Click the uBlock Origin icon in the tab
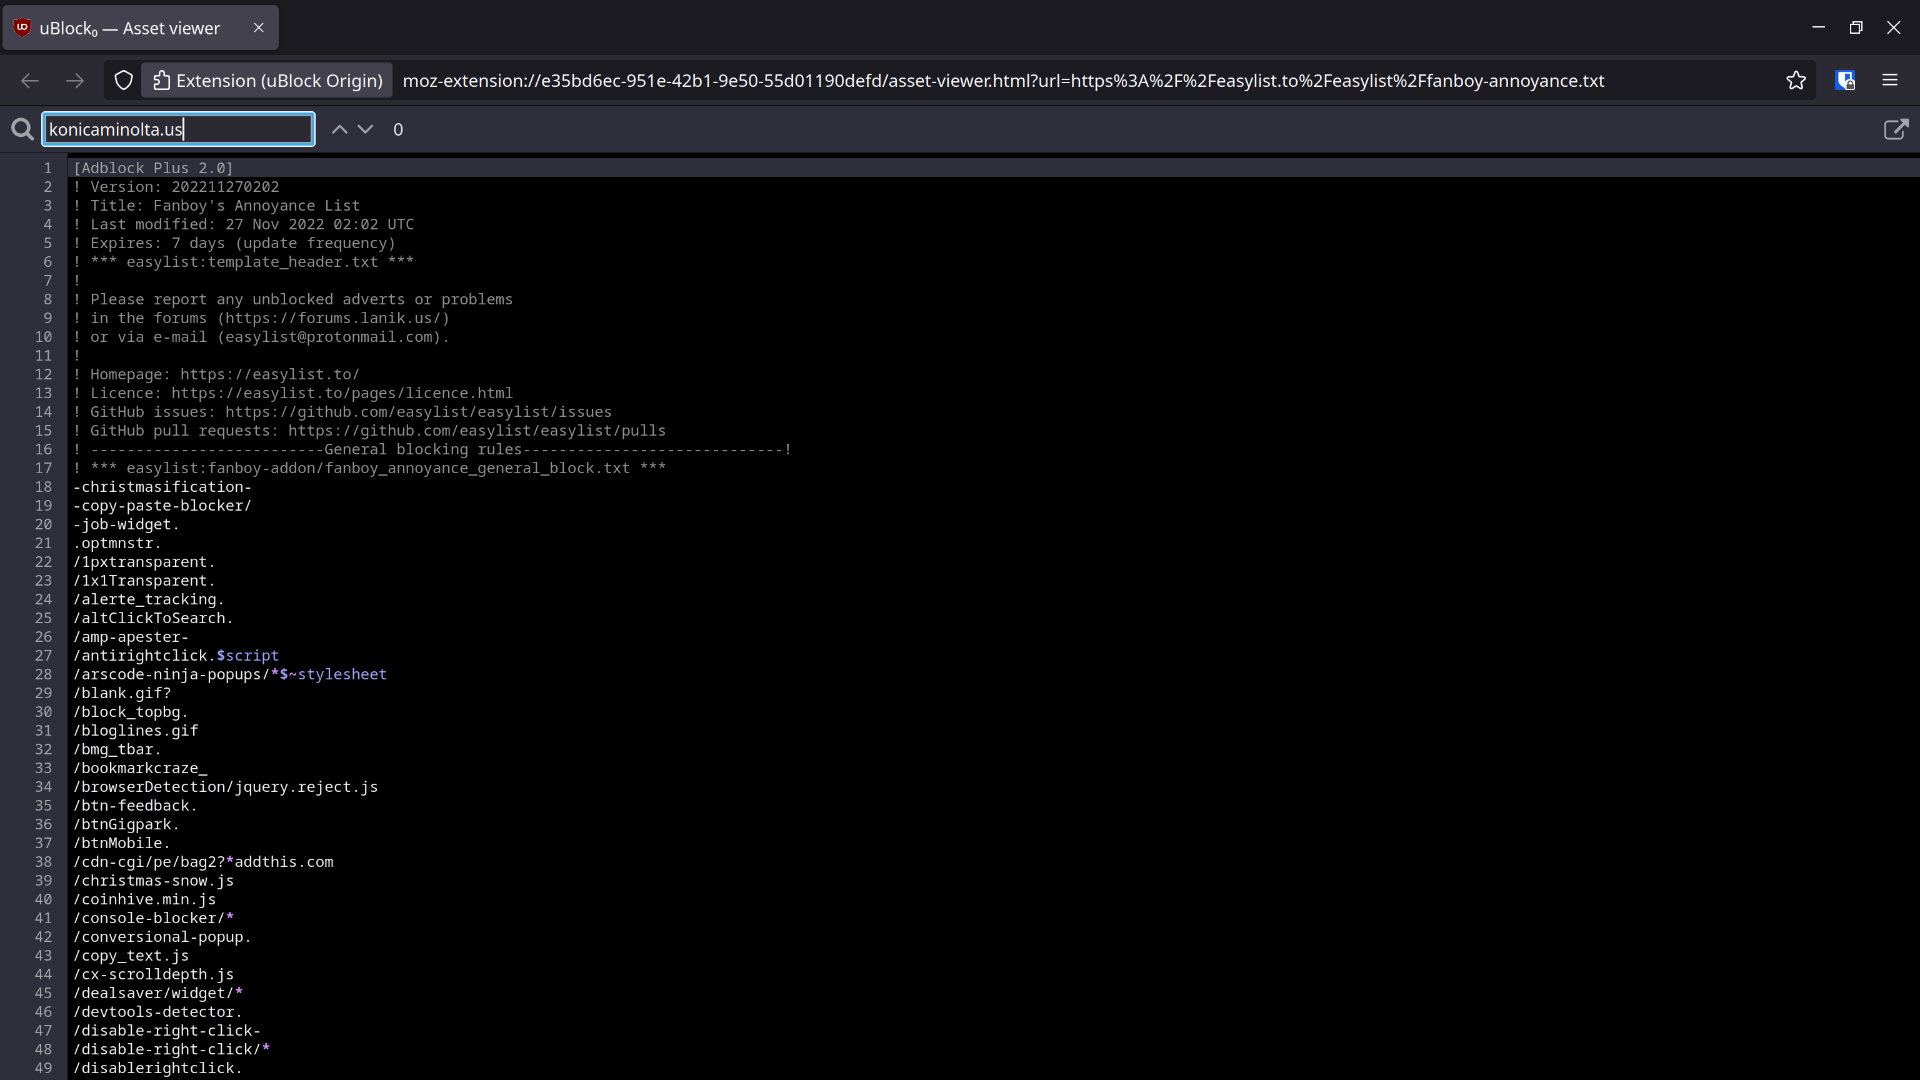The image size is (1920, 1080). click(x=21, y=27)
